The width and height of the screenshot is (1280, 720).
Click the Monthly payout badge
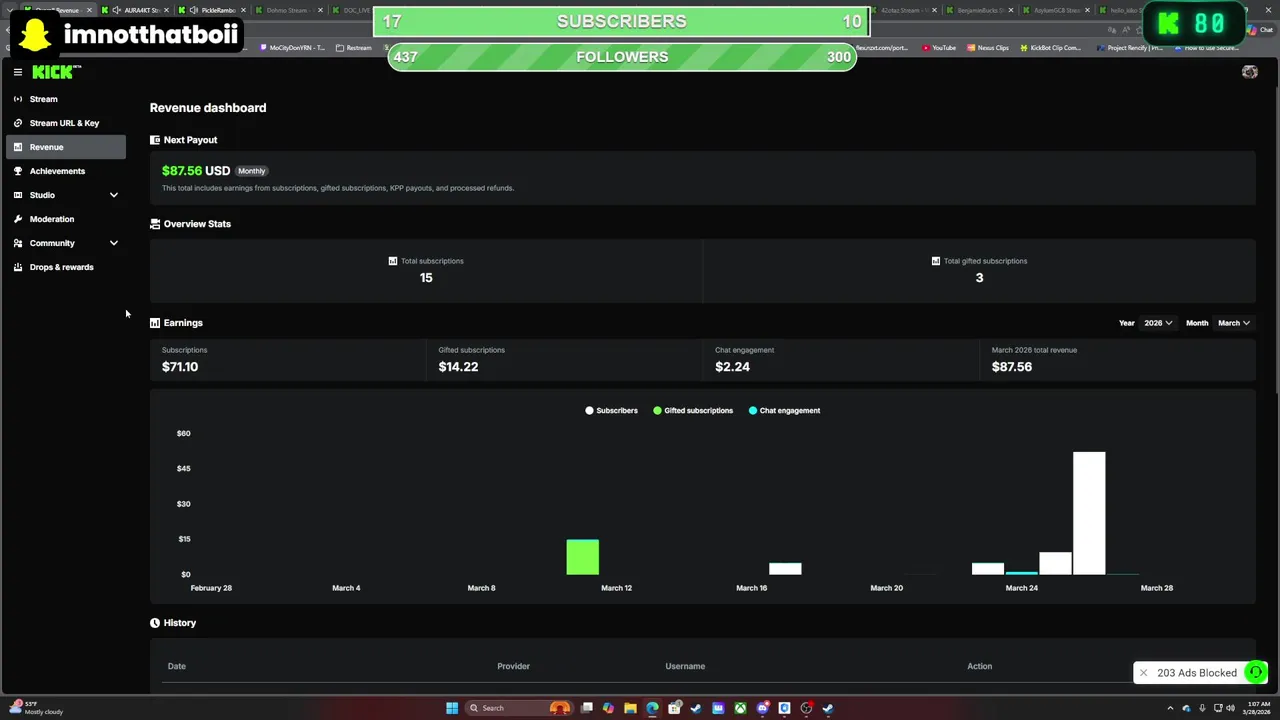(x=251, y=171)
